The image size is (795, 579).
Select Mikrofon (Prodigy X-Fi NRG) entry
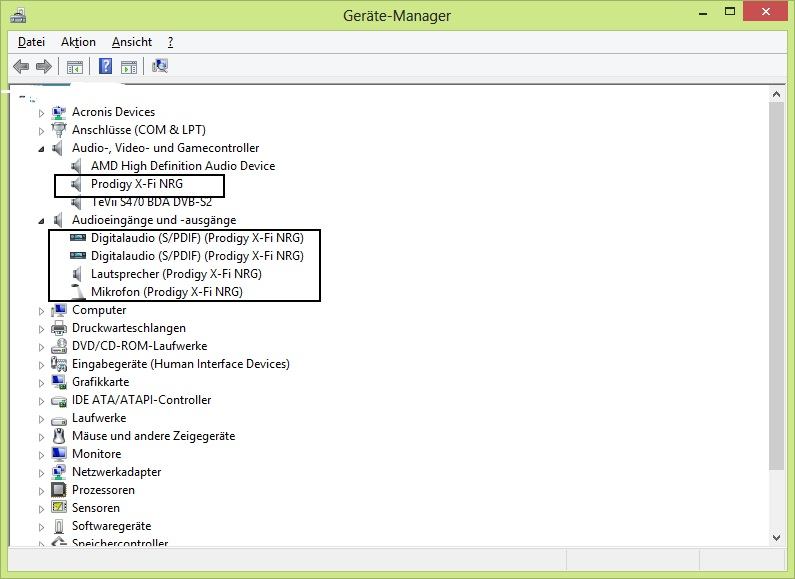pyautogui.click(x=167, y=292)
